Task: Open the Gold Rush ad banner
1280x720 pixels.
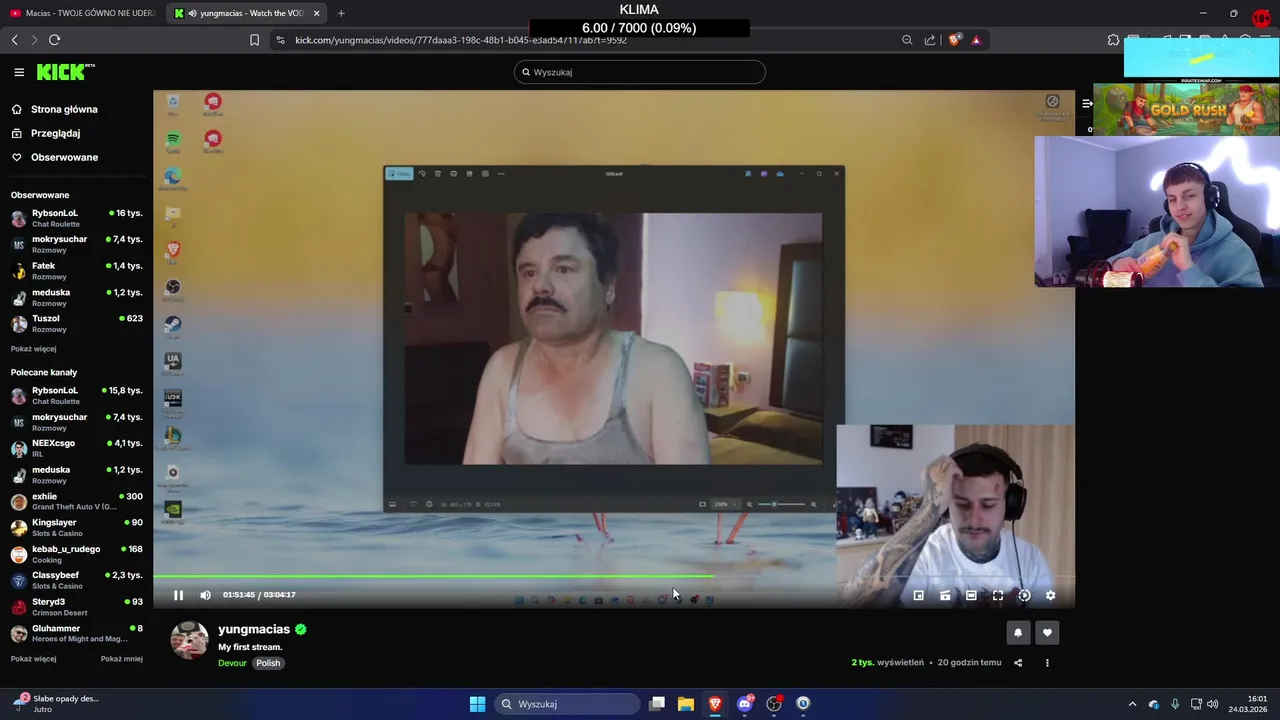Action: (1186, 109)
